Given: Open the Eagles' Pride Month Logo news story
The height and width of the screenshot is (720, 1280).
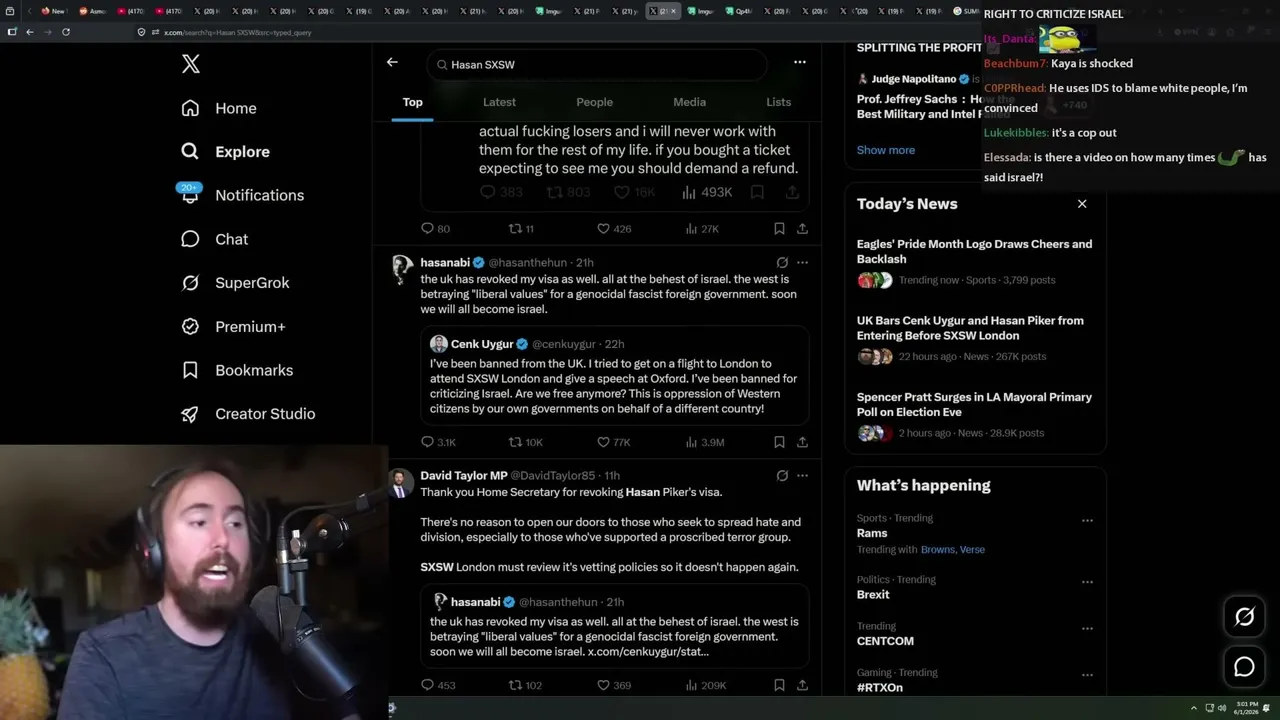Looking at the screenshot, I should tap(975, 262).
